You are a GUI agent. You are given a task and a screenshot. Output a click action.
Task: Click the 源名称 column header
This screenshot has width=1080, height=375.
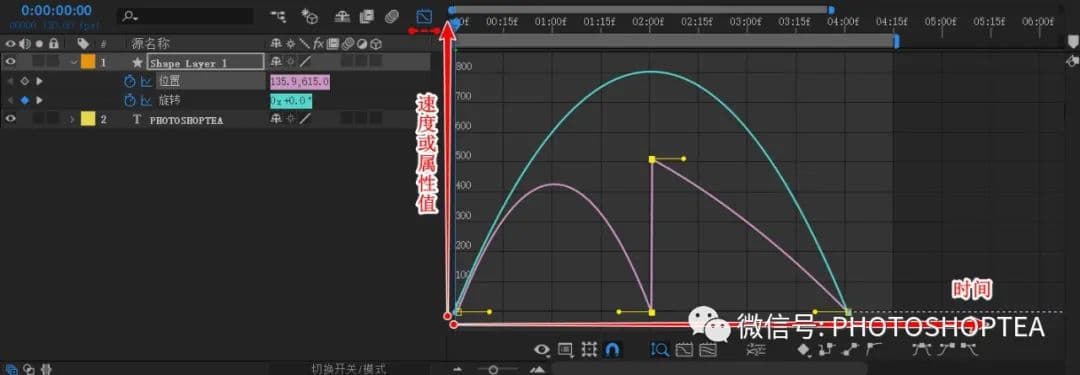[152, 43]
